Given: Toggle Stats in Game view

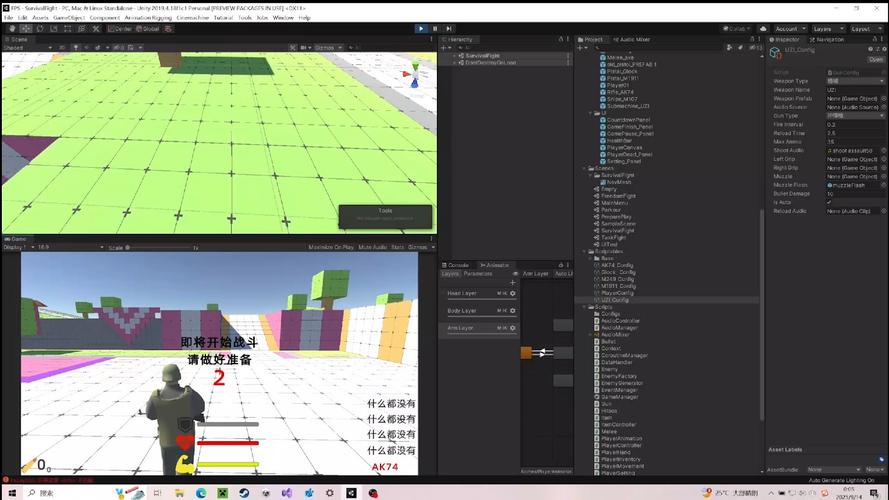Looking at the screenshot, I should pyautogui.click(x=397, y=247).
